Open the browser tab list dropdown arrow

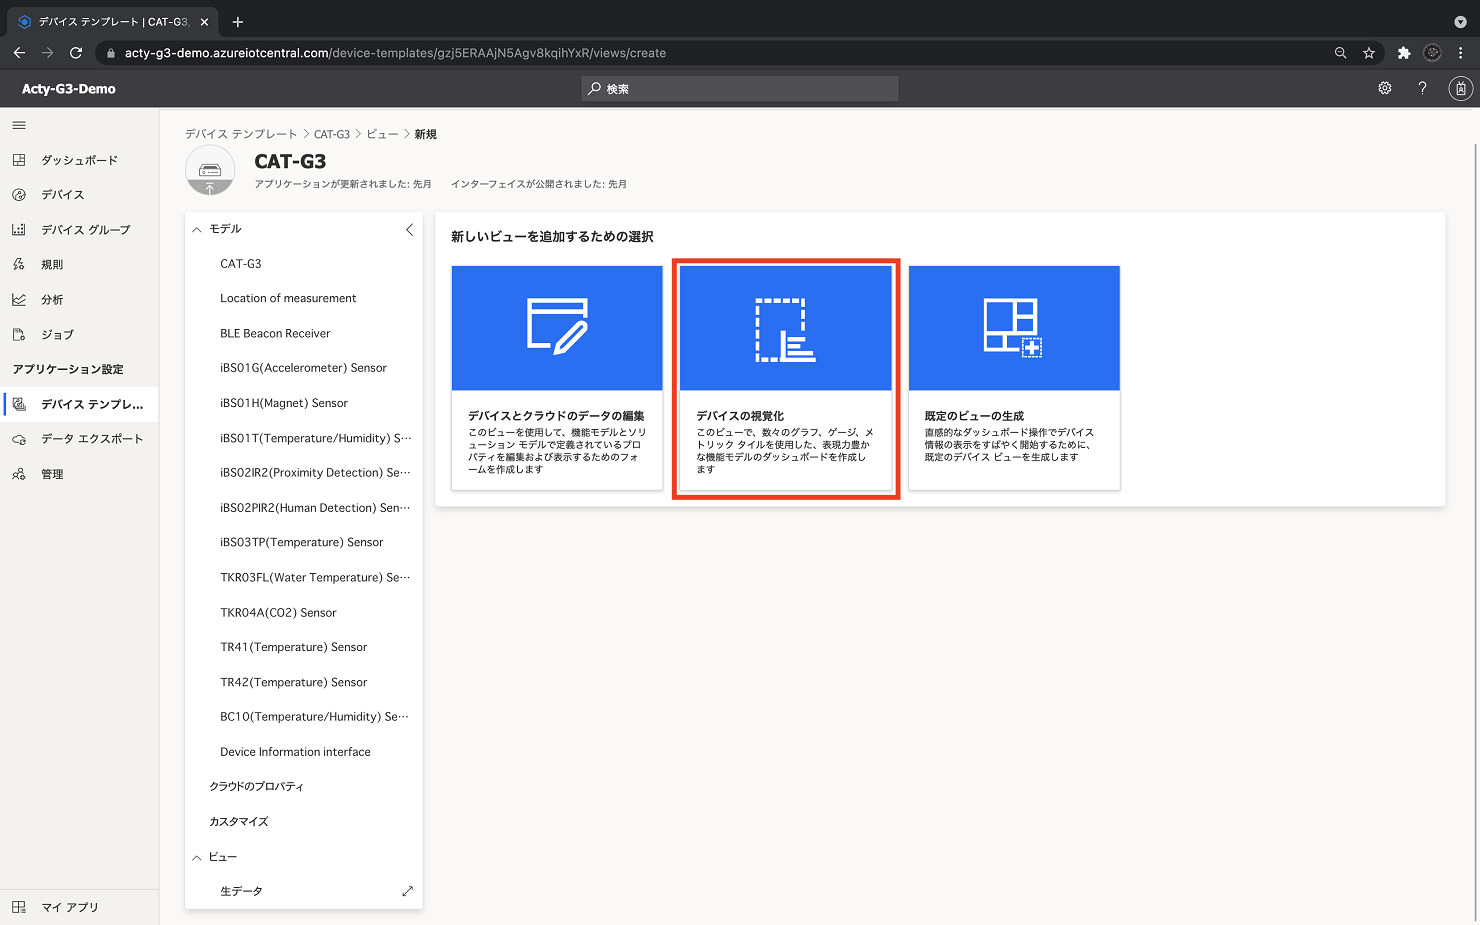pos(1460,22)
